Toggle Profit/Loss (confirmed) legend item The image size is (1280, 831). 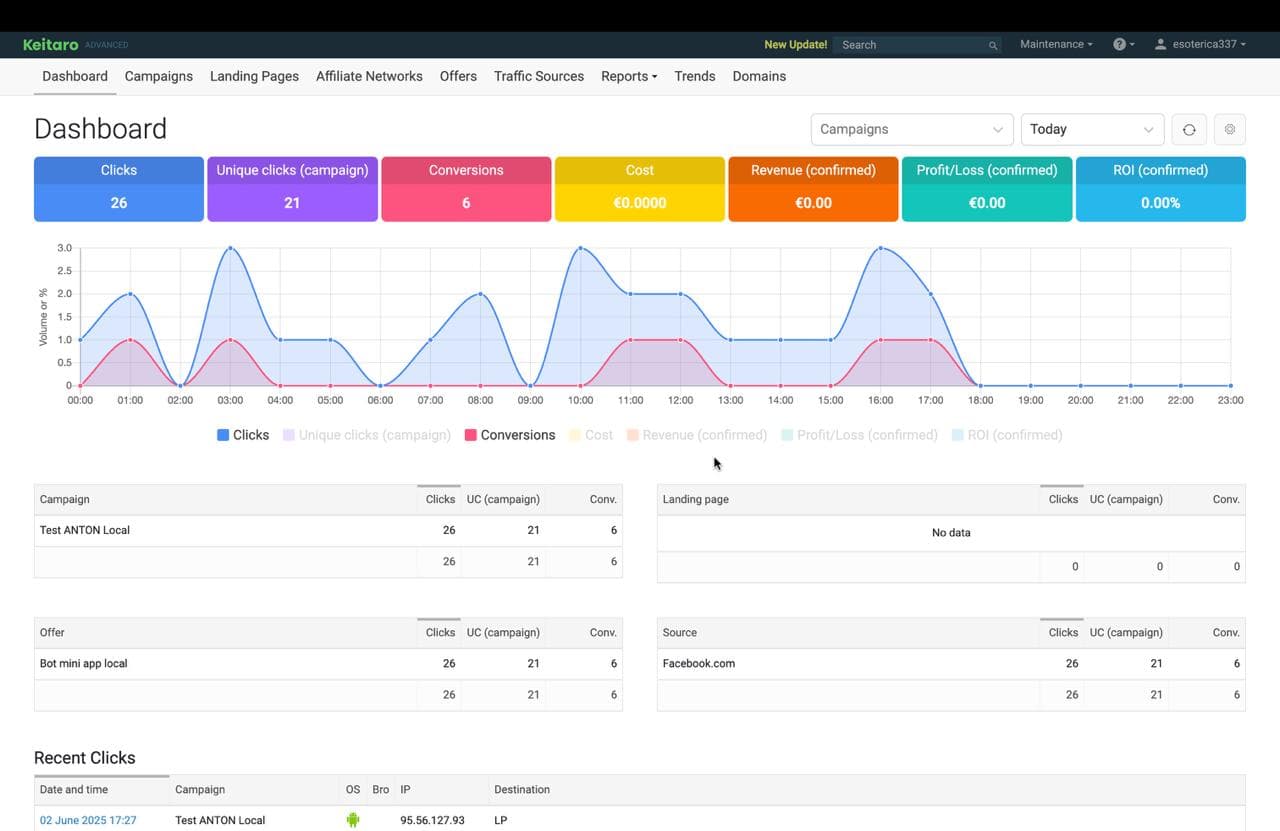click(x=859, y=435)
